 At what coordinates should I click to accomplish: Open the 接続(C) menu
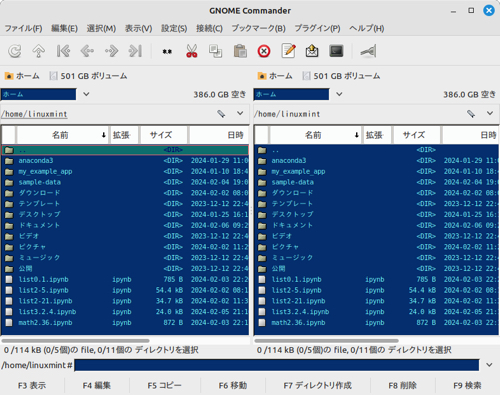209,28
